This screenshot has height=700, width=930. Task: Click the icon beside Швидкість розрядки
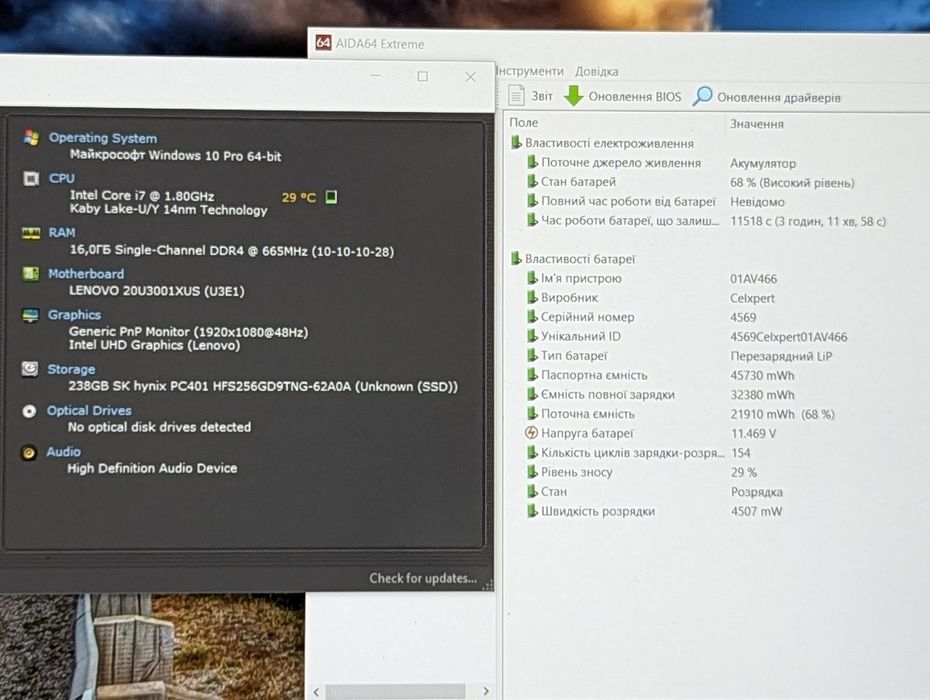tap(532, 510)
